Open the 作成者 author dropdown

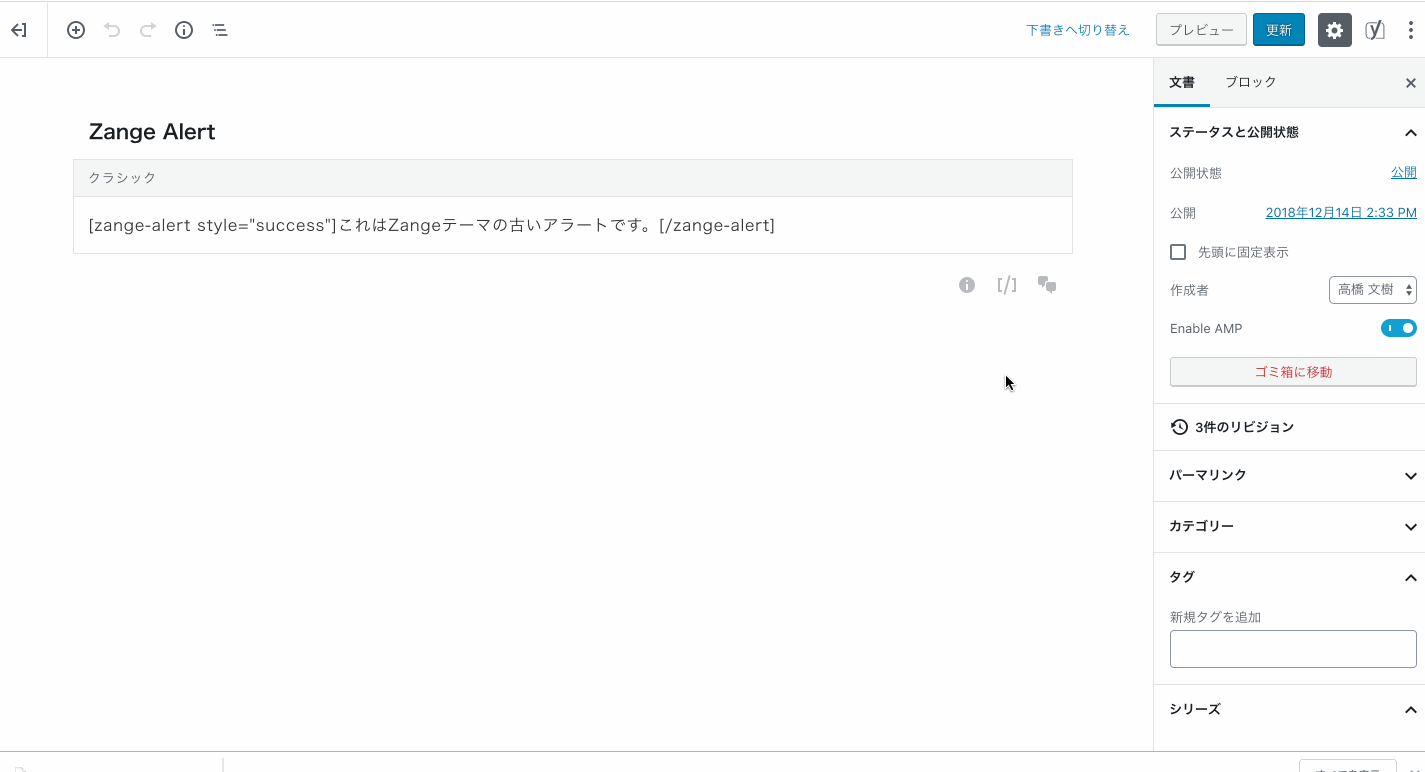[1373, 290]
